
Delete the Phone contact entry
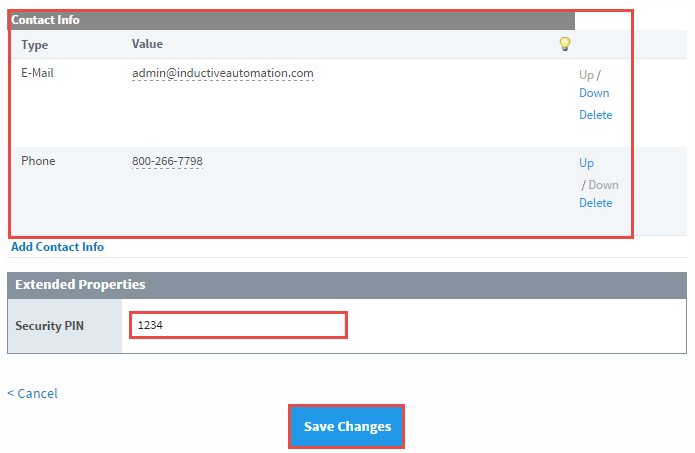coord(595,203)
